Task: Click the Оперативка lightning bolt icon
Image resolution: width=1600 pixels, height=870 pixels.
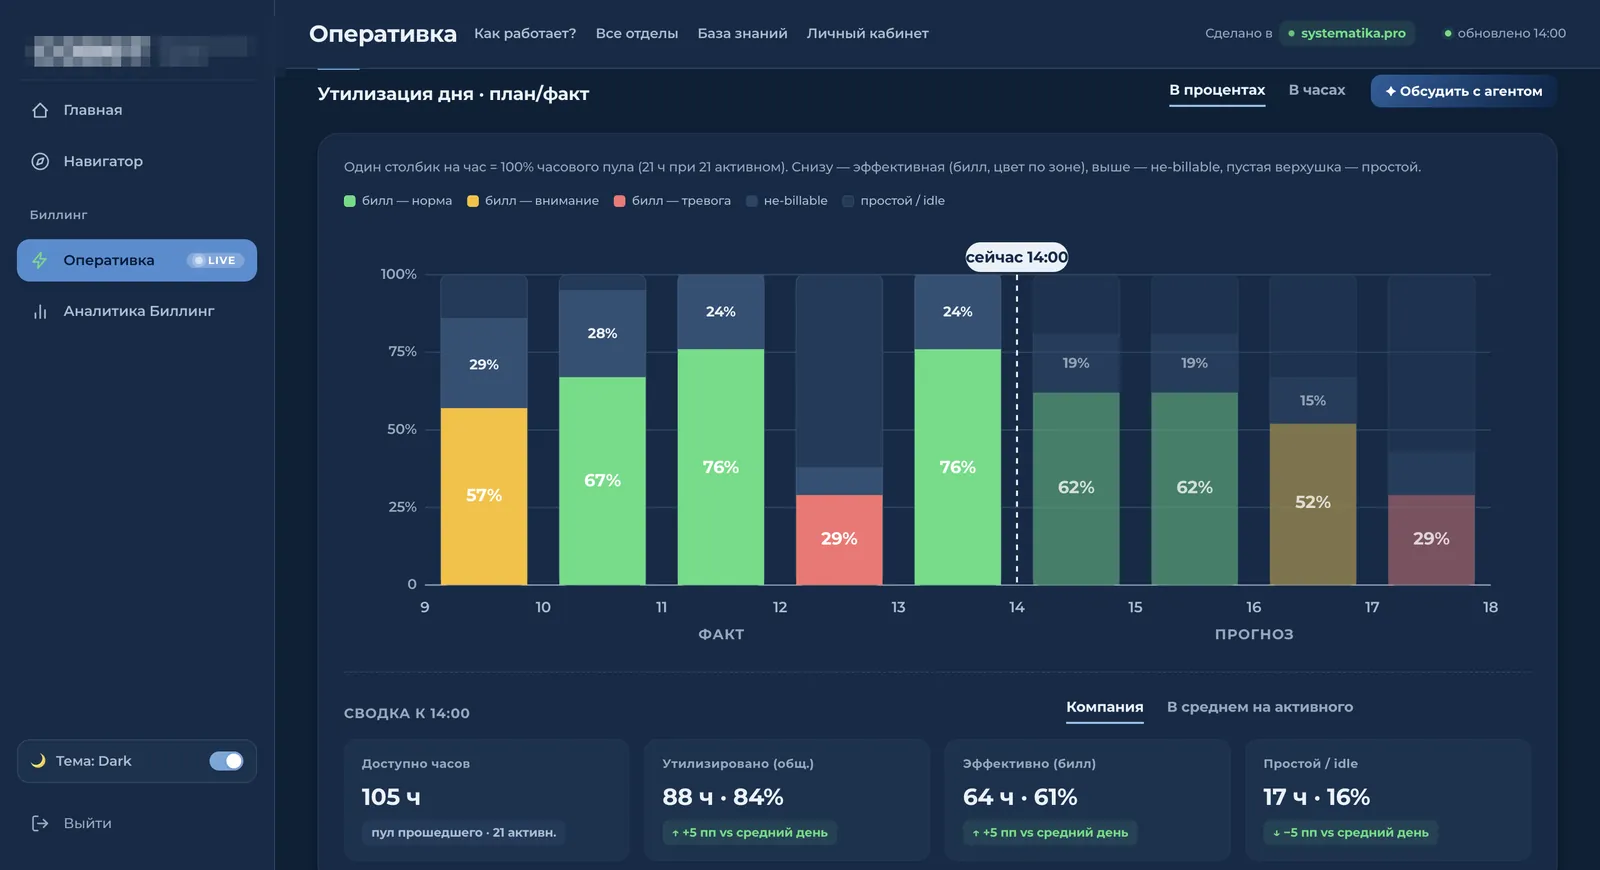Action: tap(40, 260)
